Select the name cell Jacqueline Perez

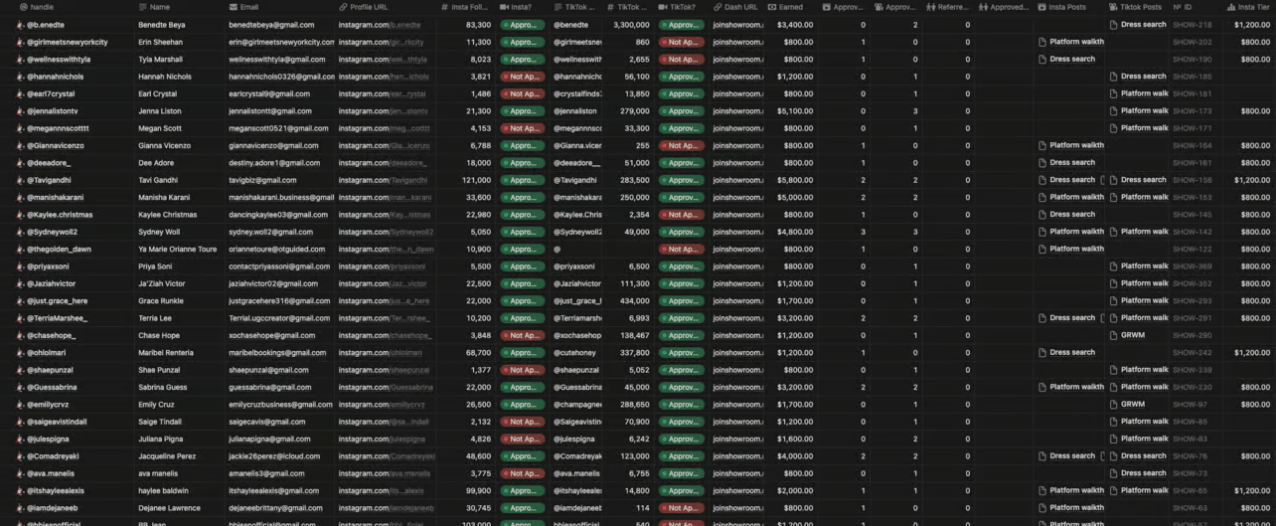(x=169, y=456)
